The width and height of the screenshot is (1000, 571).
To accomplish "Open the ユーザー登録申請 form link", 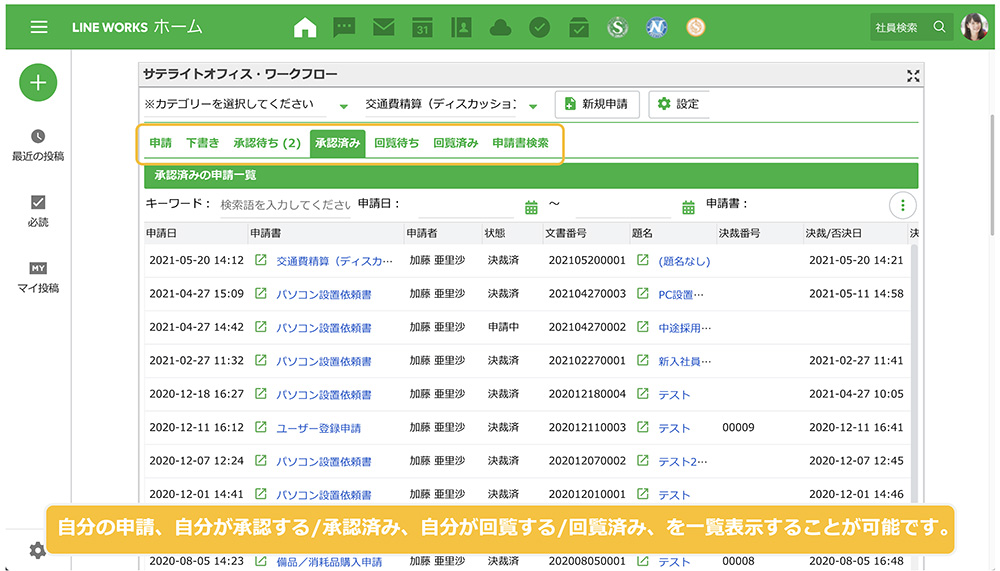I will pos(319,428).
